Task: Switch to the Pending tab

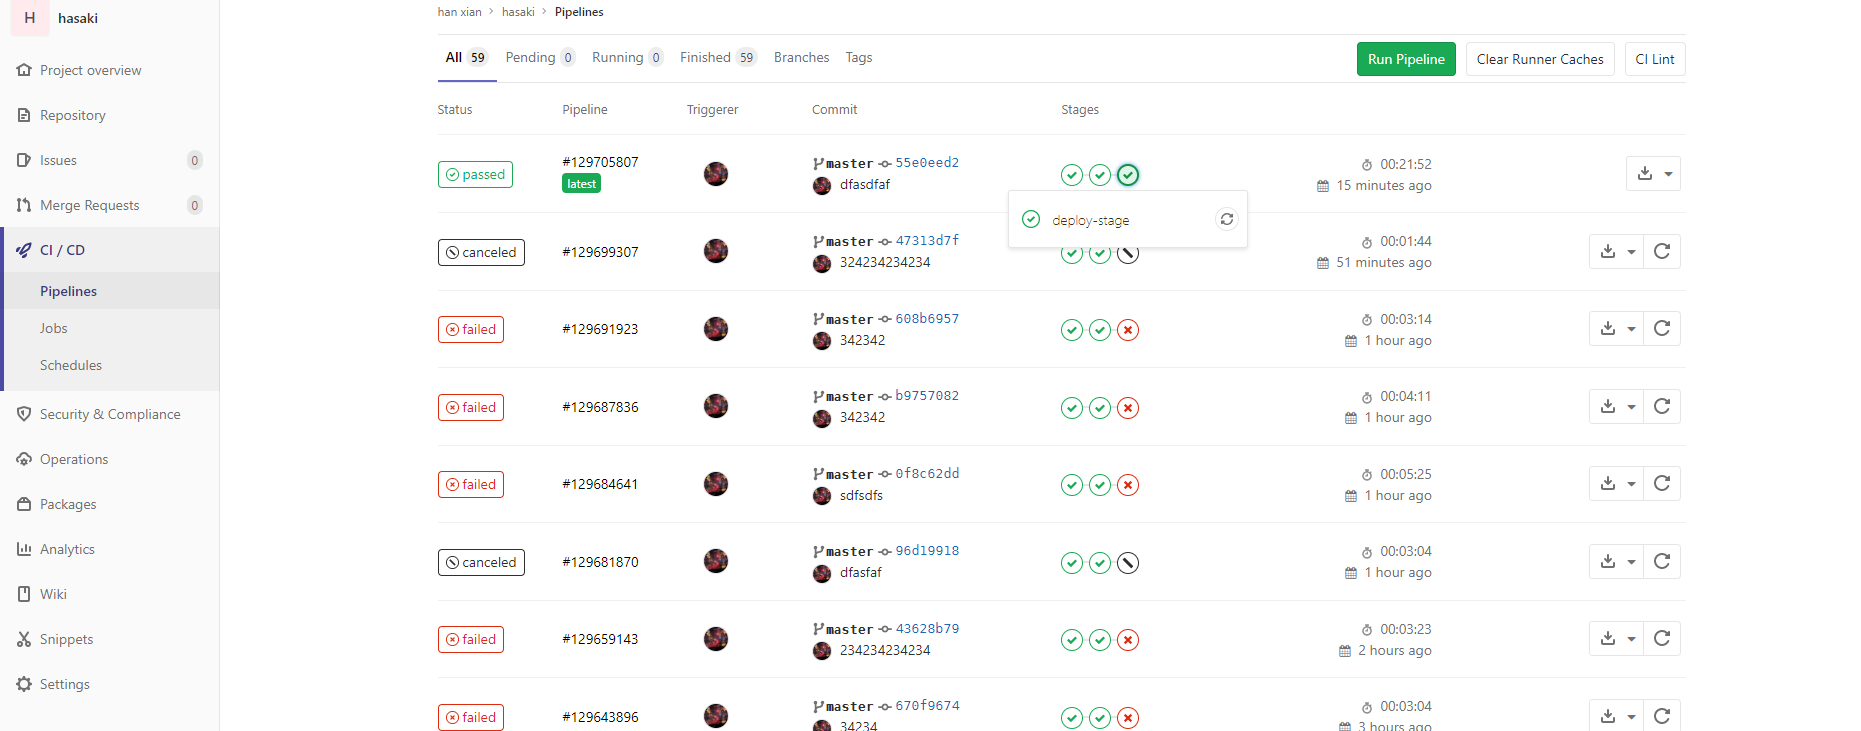Action: click(540, 57)
